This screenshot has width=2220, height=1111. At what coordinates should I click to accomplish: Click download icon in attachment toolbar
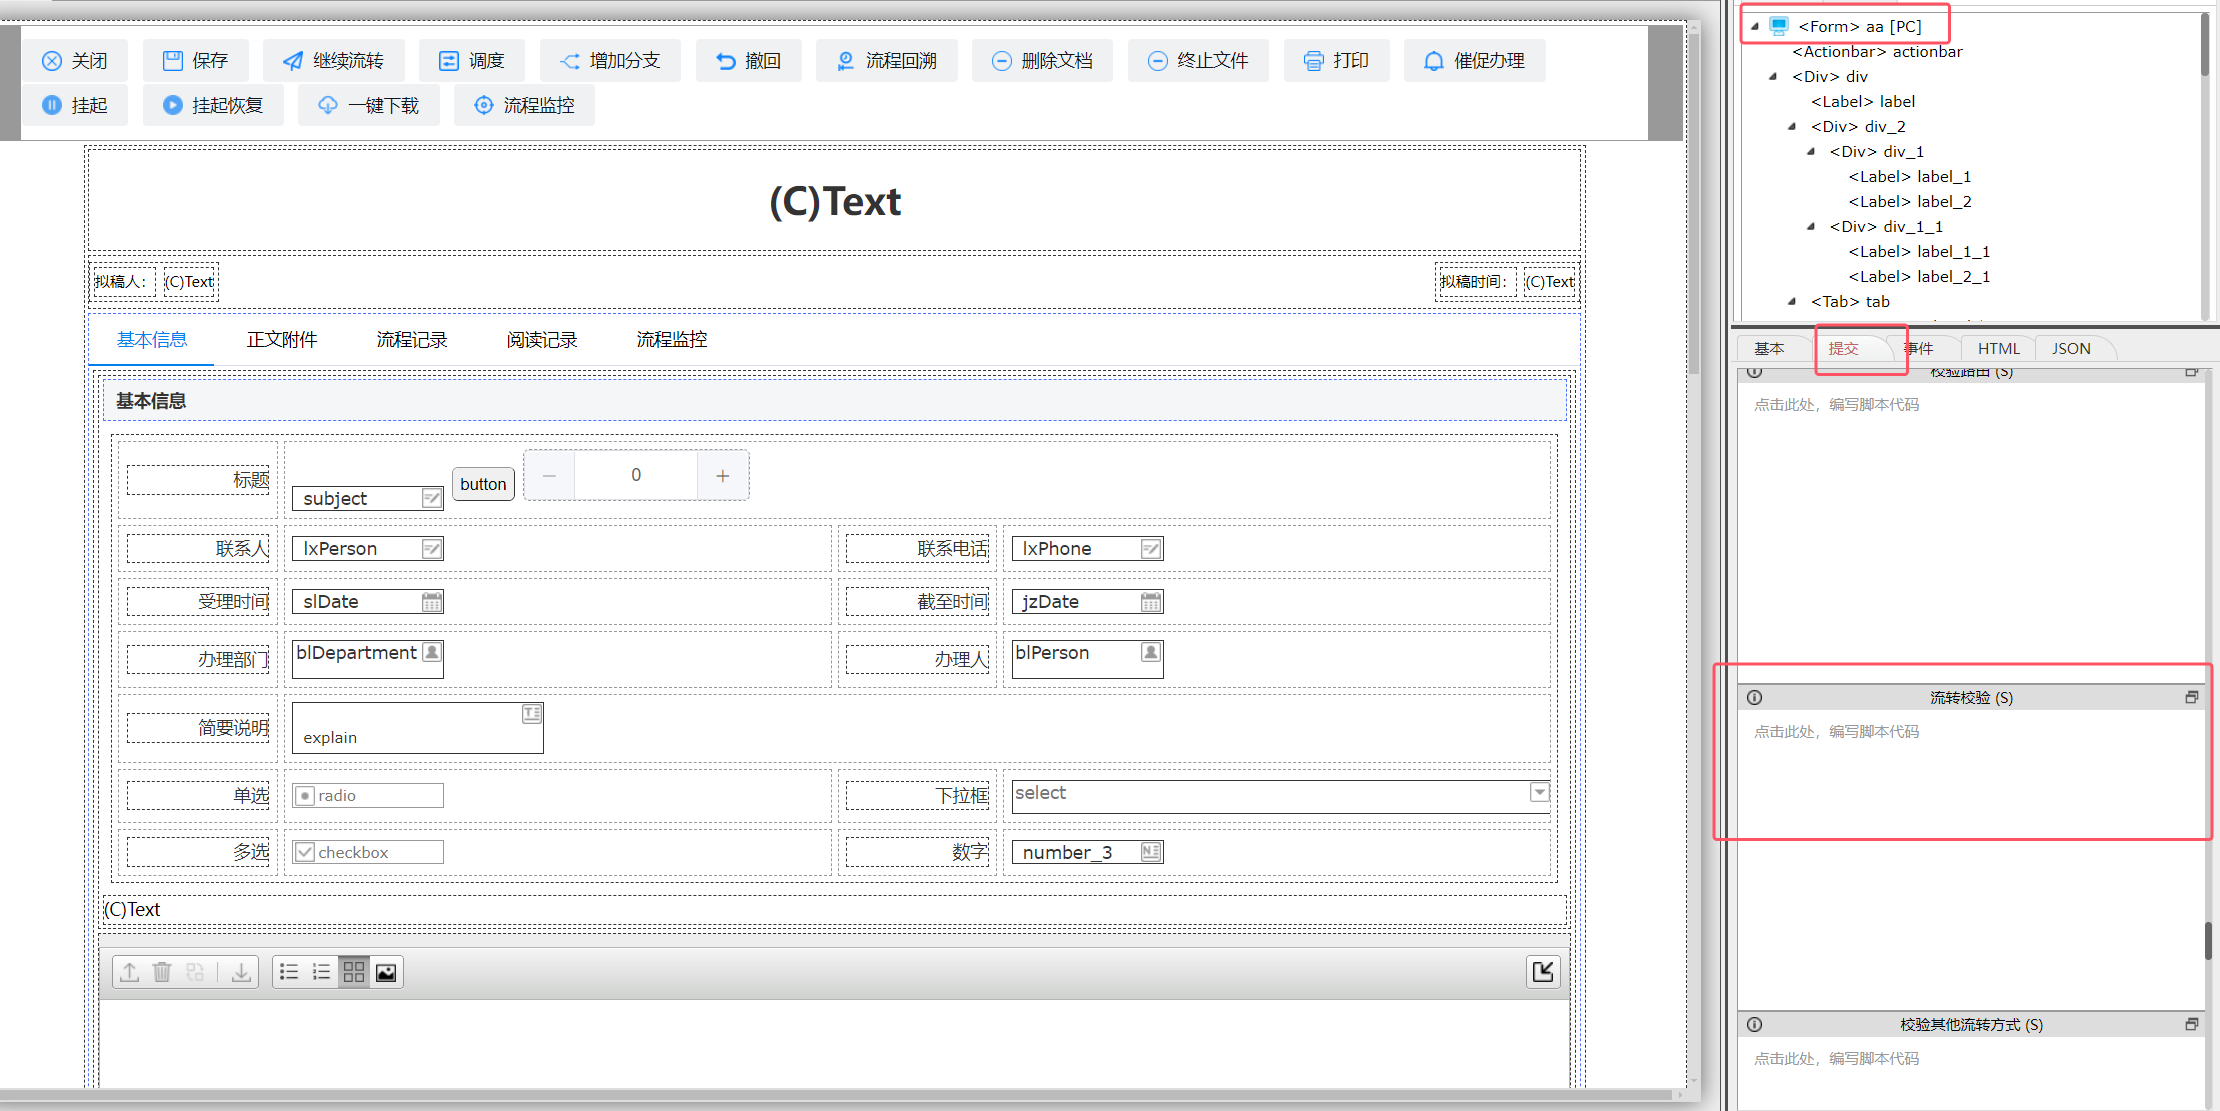pyautogui.click(x=241, y=972)
